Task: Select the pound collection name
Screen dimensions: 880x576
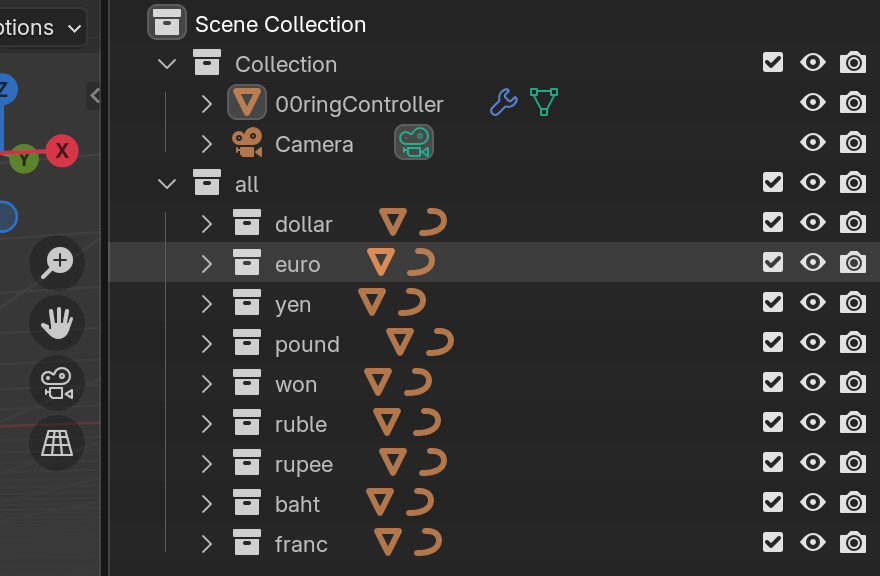Action: click(307, 345)
